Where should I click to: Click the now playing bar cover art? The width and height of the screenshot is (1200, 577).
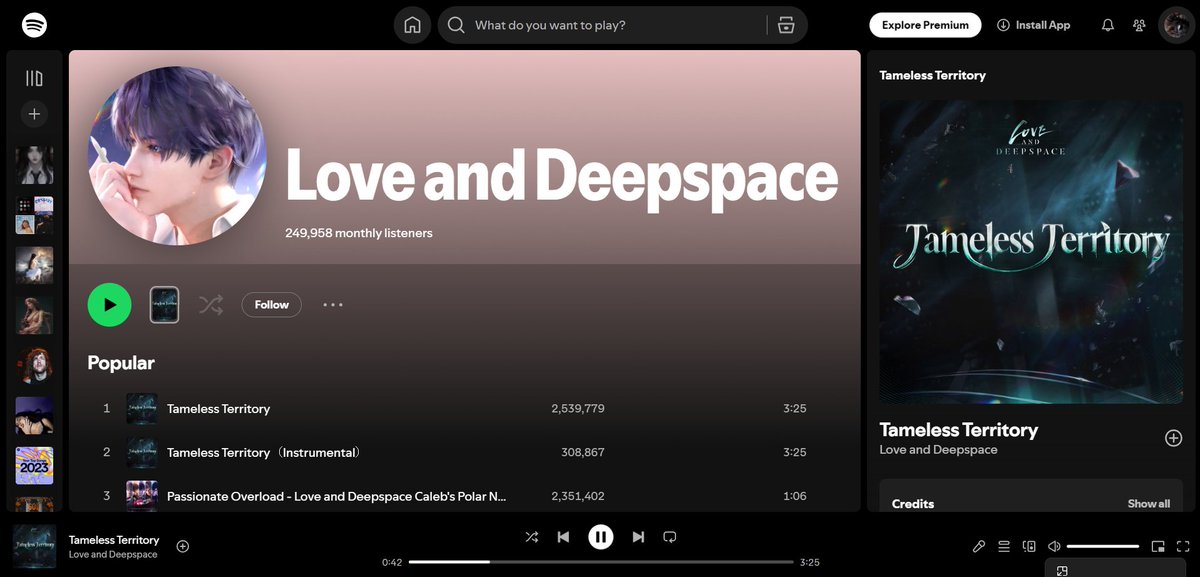pos(34,546)
